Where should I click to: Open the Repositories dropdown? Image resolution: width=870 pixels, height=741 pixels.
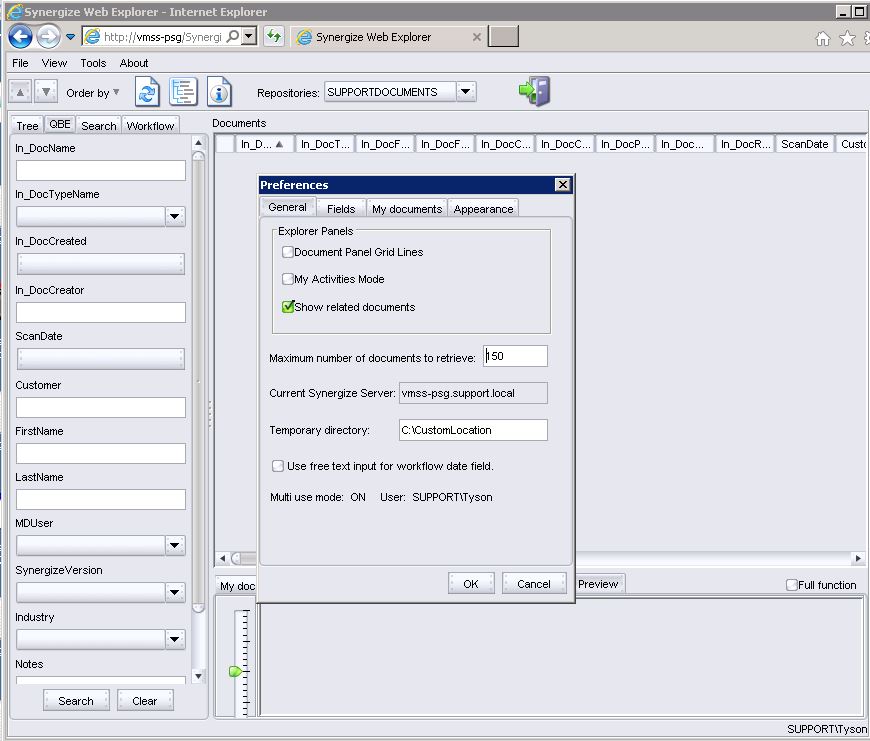[466, 92]
